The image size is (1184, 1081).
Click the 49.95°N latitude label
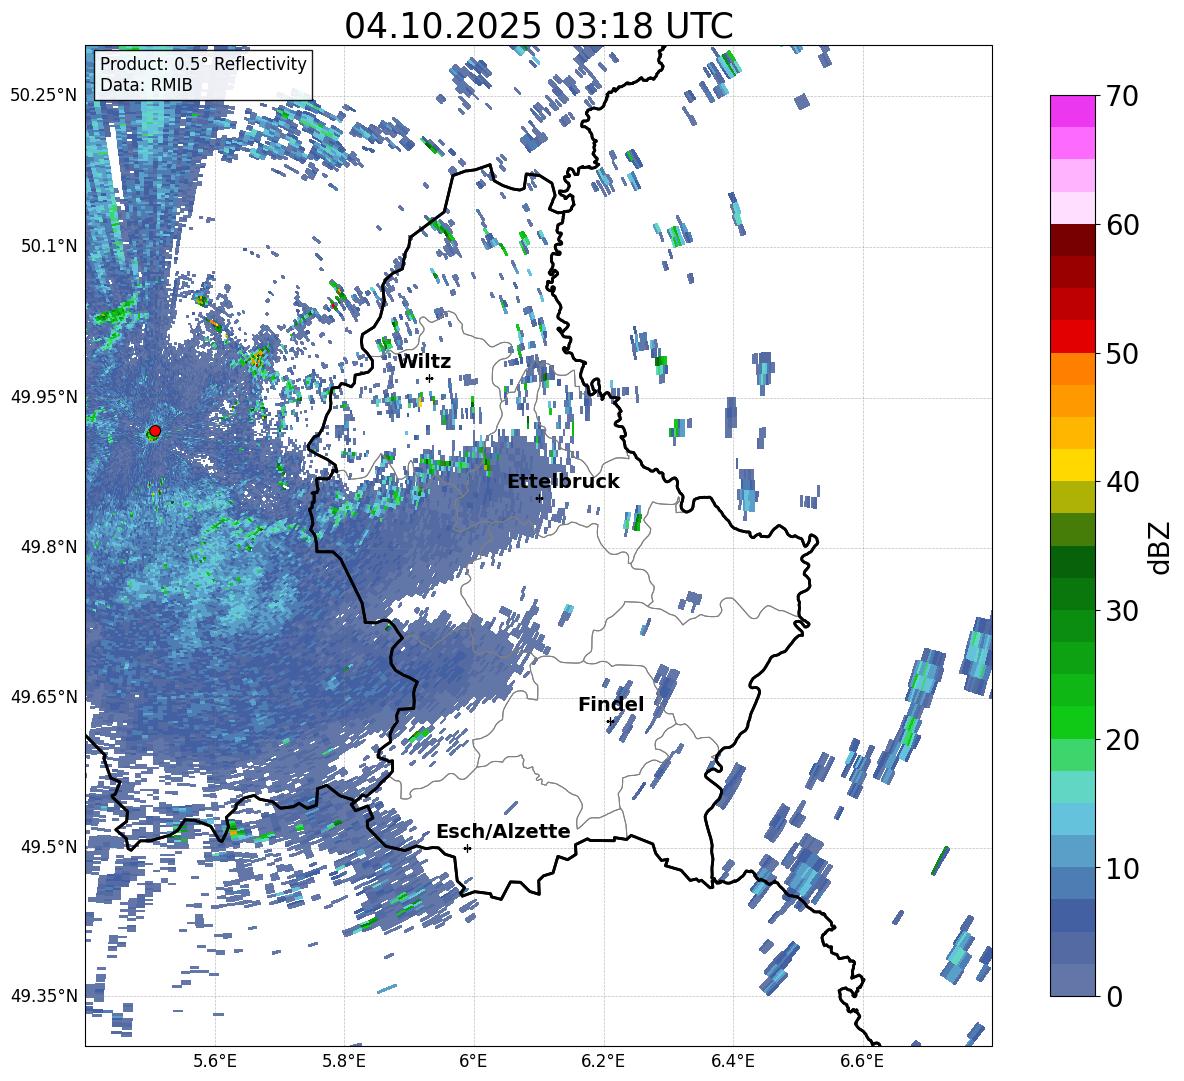[x=44, y=396]
